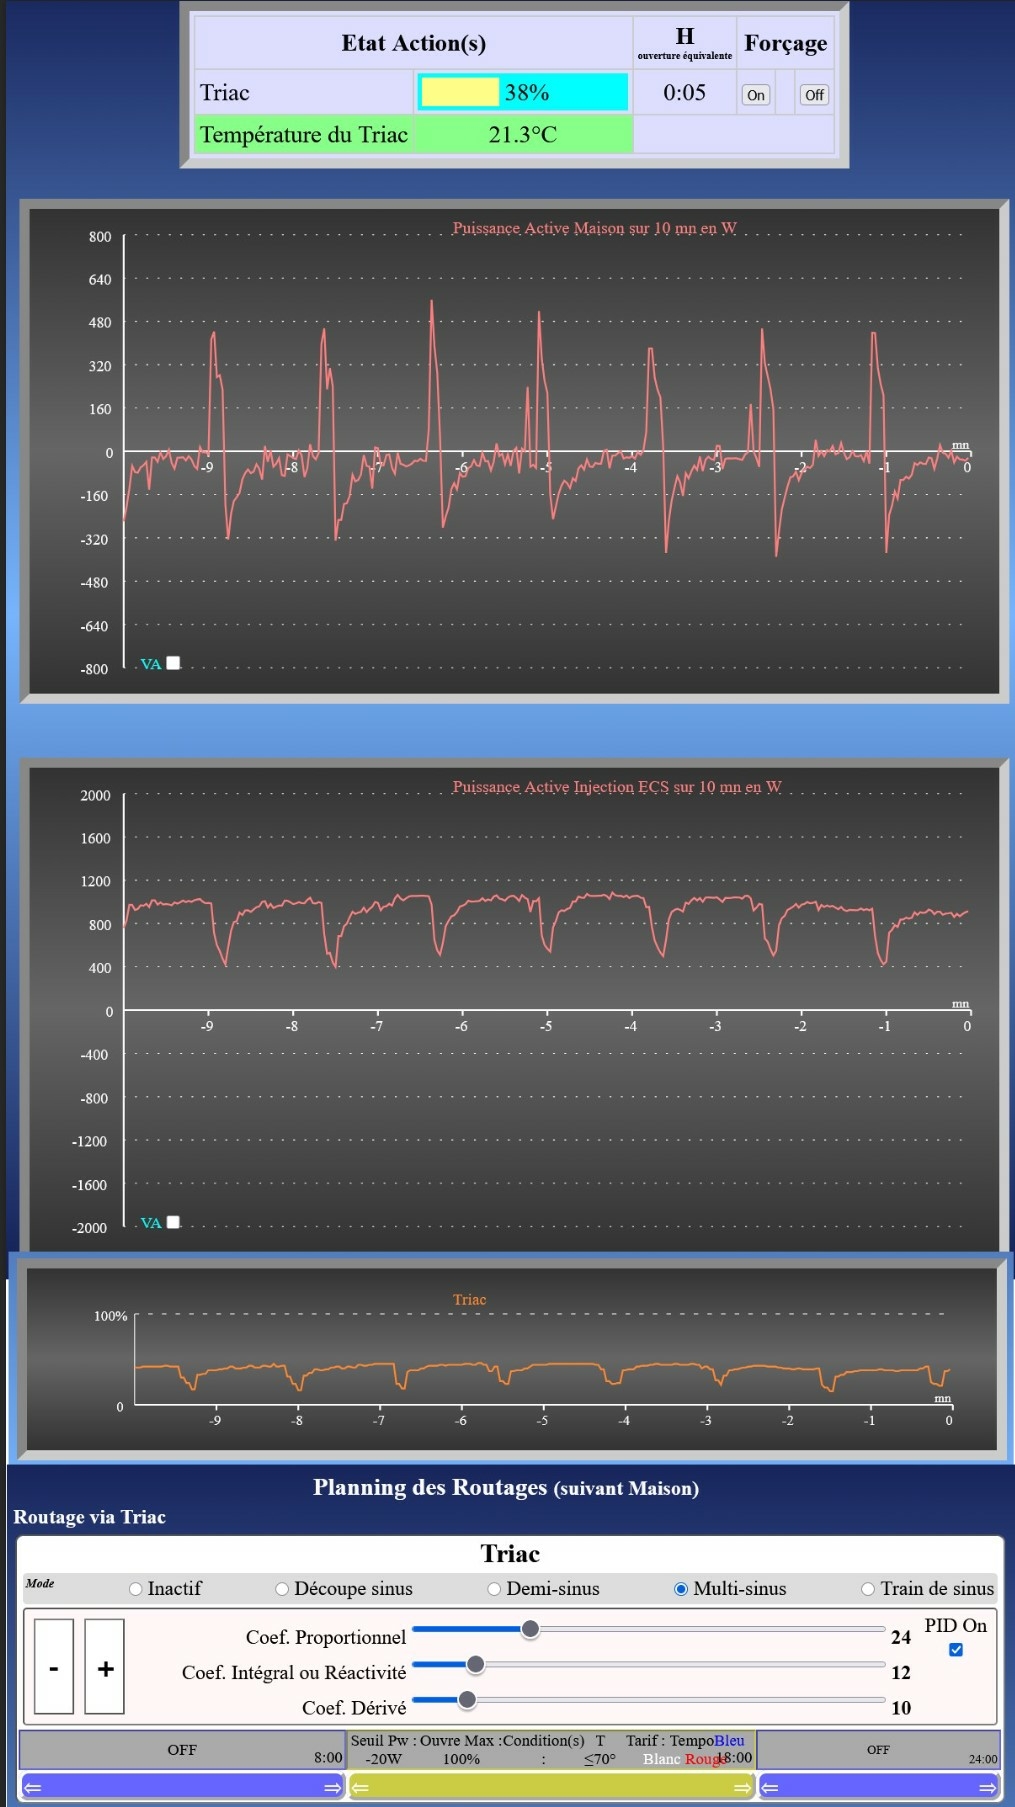Uncheck the PID On checkbox
The image size is (1015, 1807).
point(955,1650)
